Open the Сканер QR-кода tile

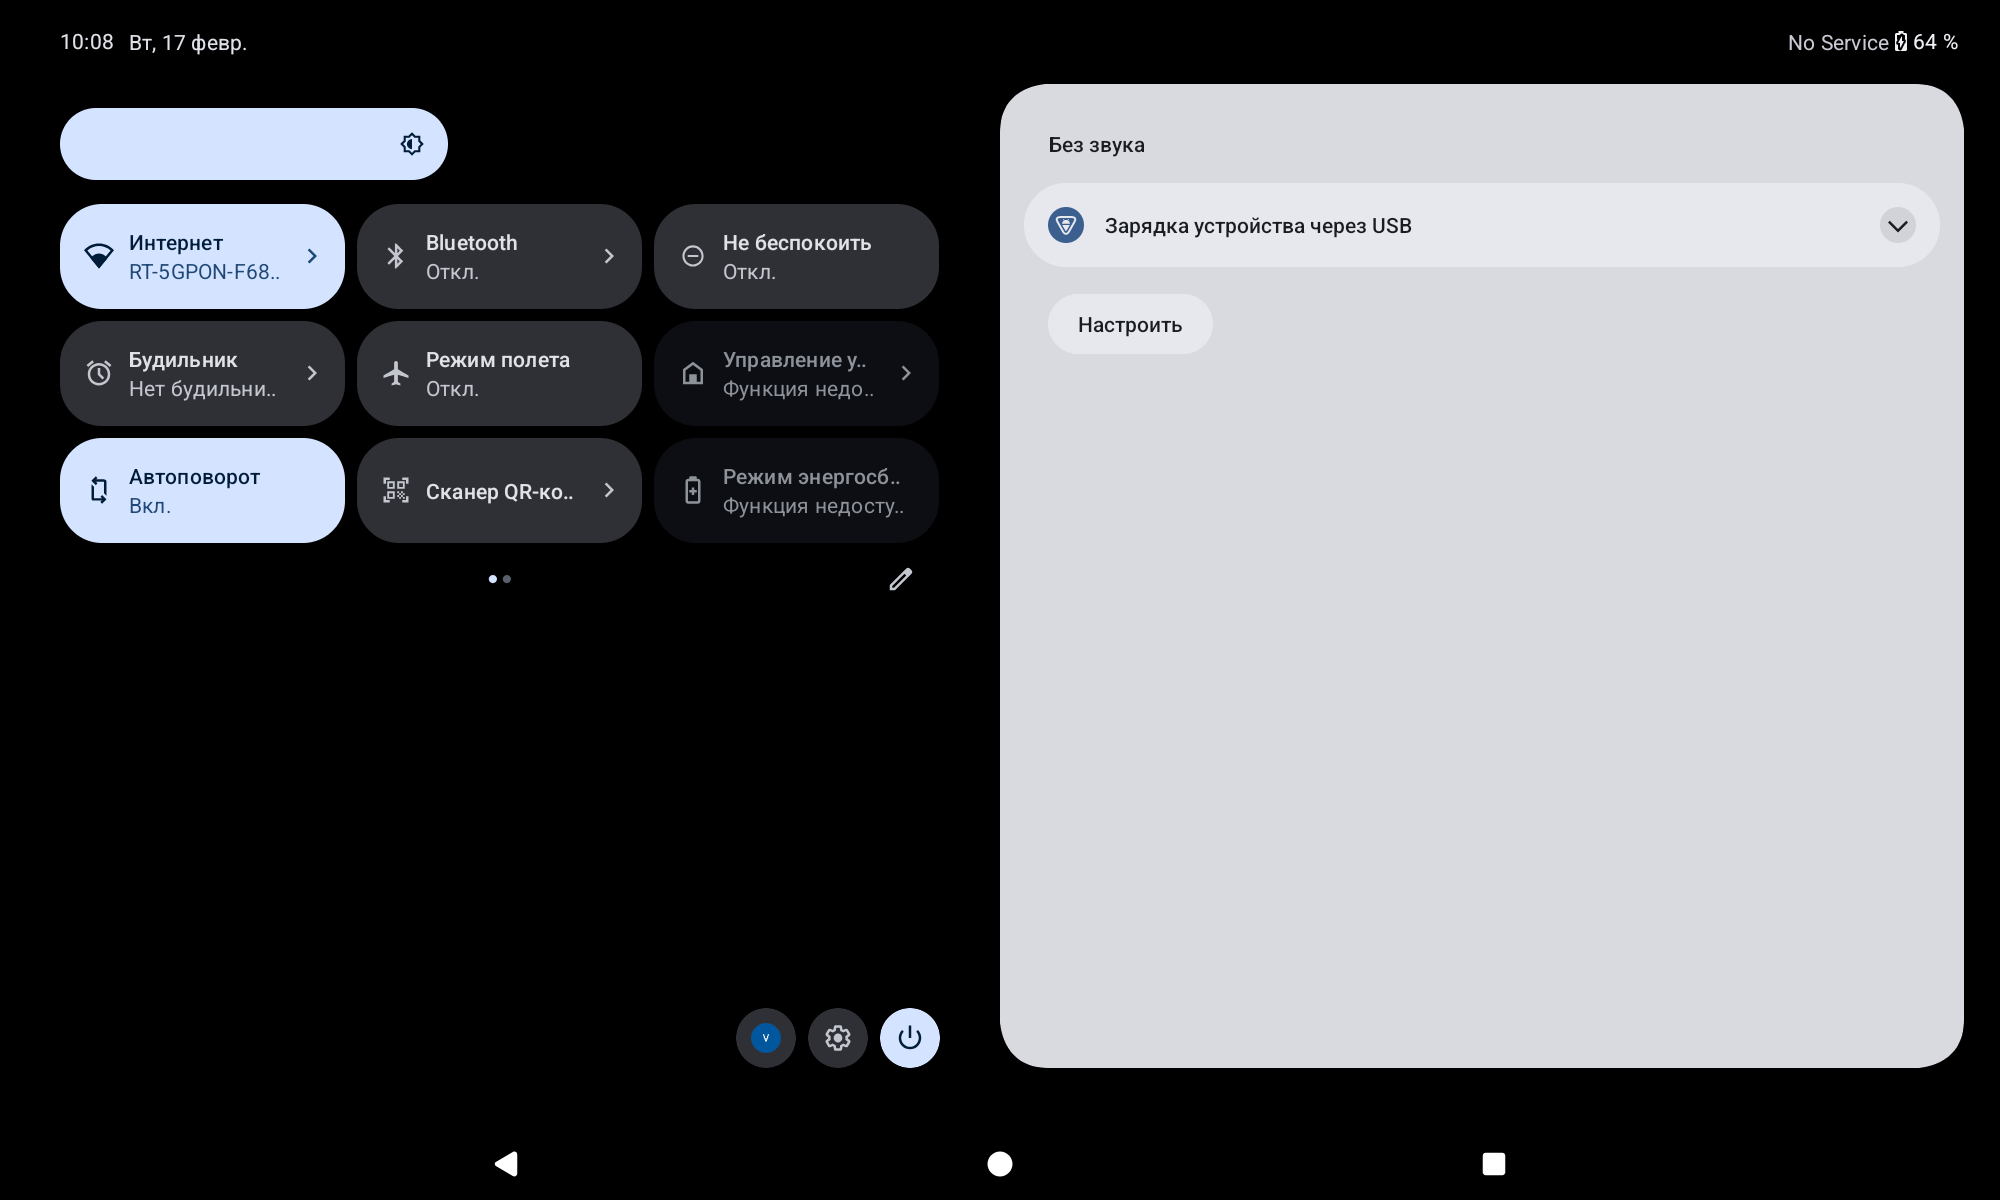click(498, 490)
